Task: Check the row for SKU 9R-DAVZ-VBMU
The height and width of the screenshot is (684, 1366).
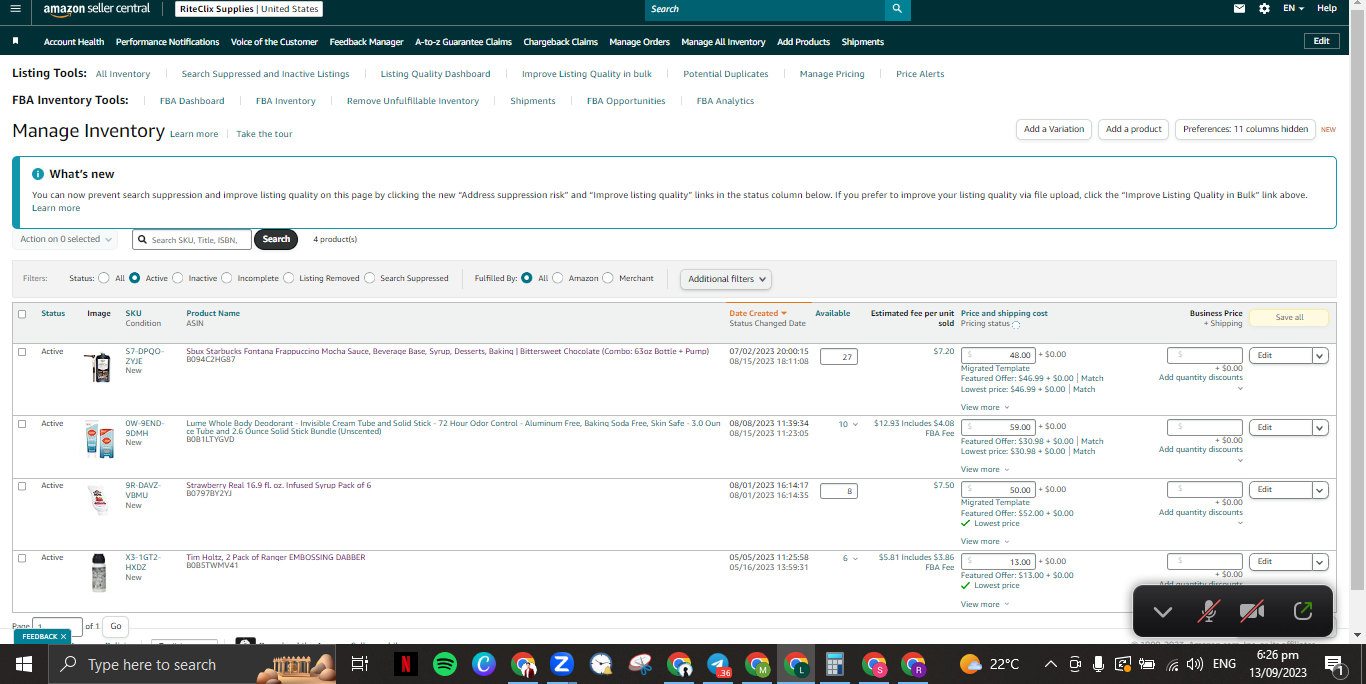Action: tap(22, 486)
